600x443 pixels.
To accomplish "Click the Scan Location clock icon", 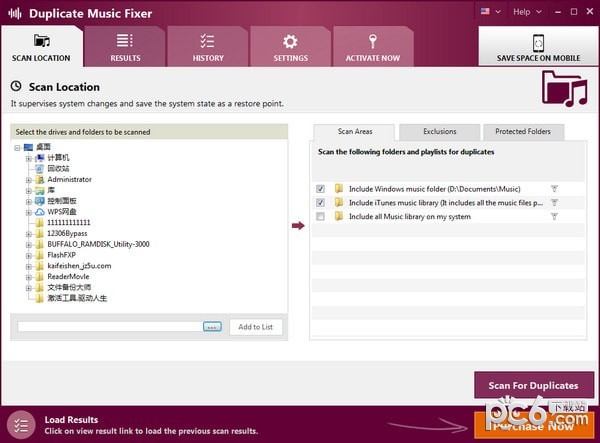I will click(x=16, y=86).
